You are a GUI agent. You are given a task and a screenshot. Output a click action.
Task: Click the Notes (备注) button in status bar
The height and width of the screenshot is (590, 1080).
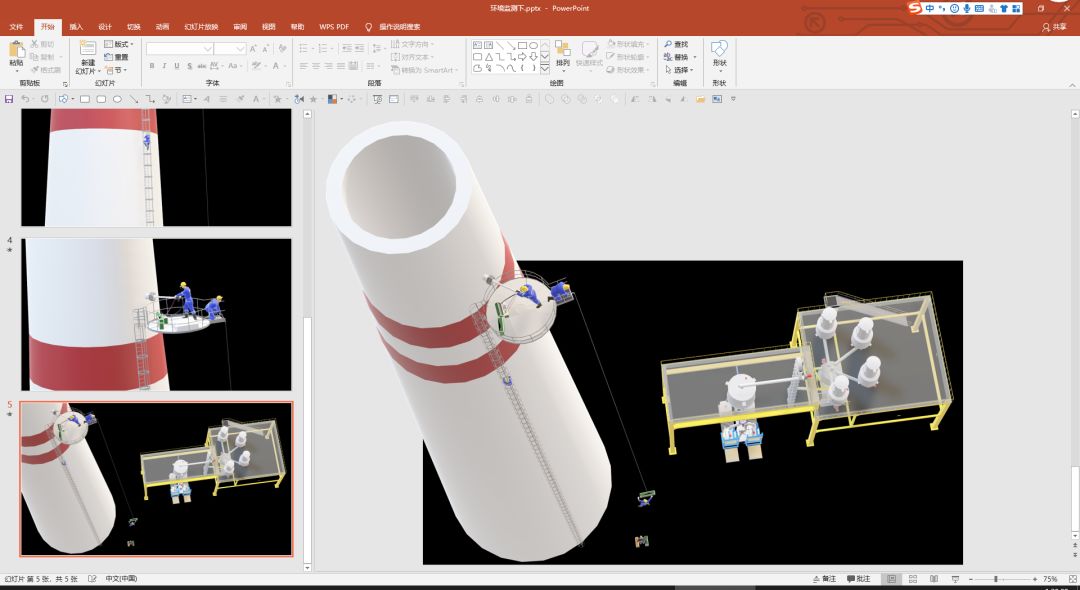pos(824,579)
